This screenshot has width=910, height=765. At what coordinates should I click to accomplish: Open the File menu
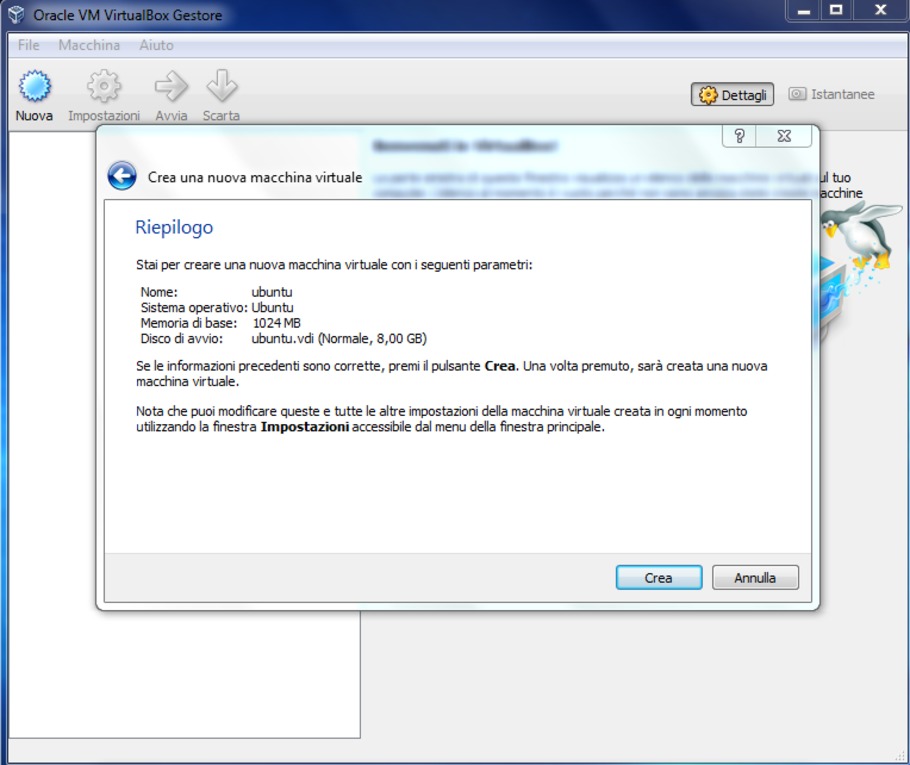click(28, 45)
